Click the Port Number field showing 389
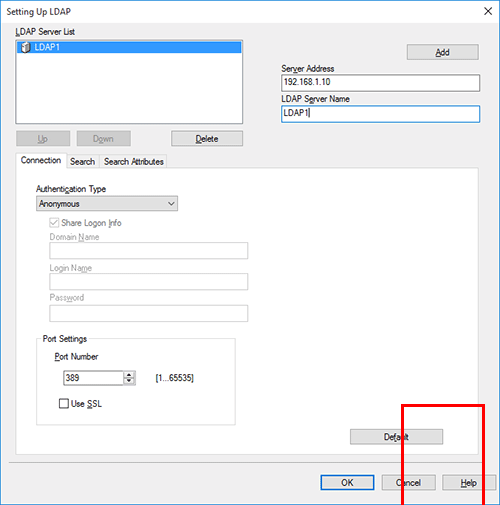500x505 pixels. pos(93,378)
